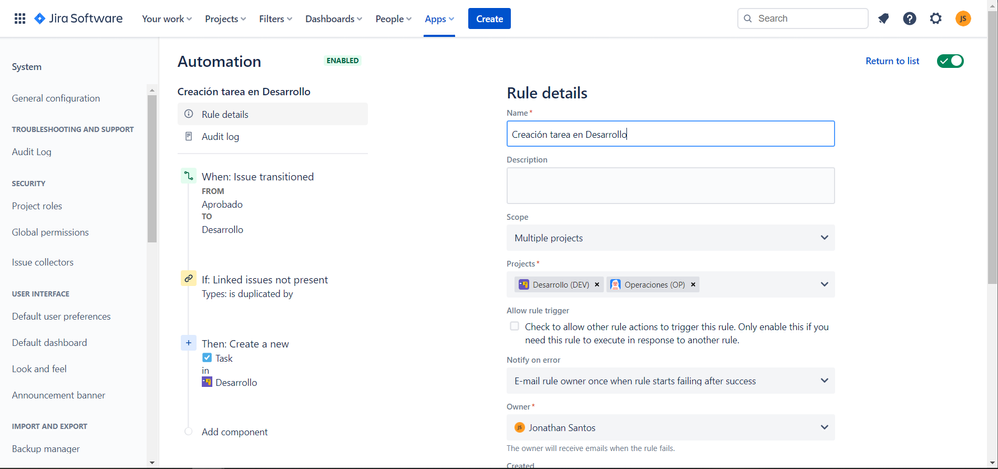Click the blue Create button
Image resolution: width=998 pixels, height=469 pixels.
[489, 18]
